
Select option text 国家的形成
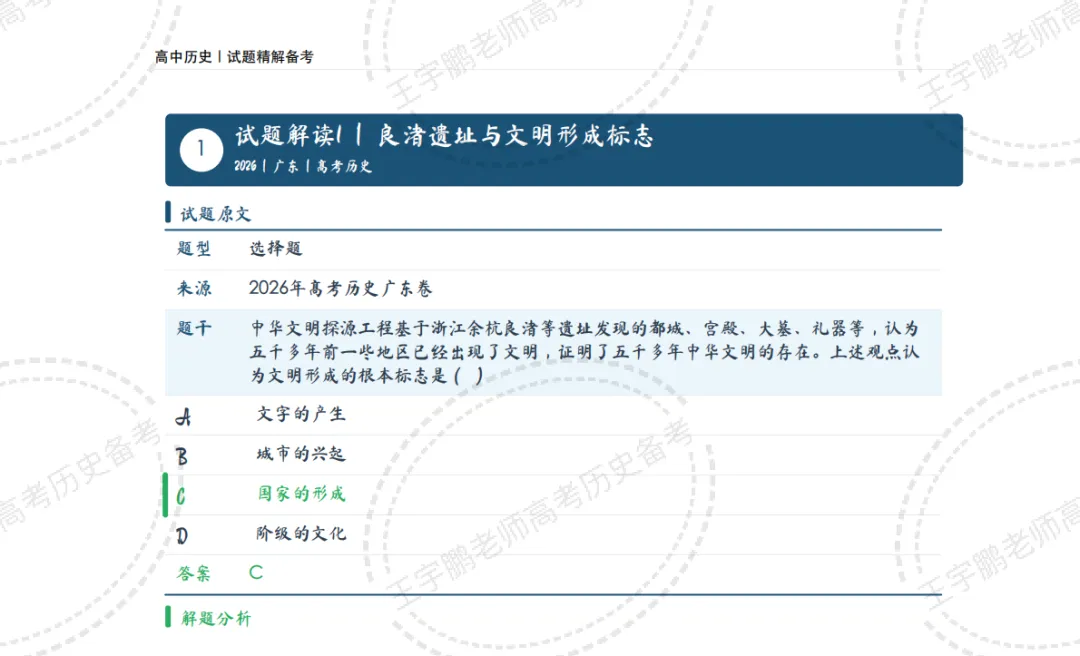(x=302, y=493)
